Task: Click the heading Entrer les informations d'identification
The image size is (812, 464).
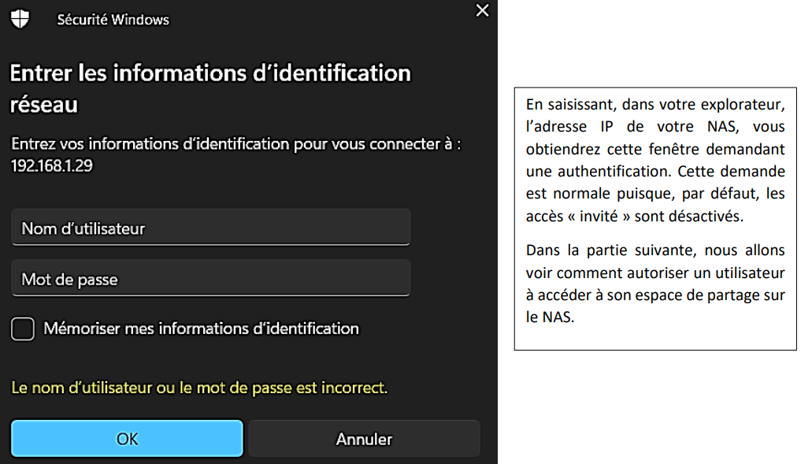Action: (210, 89)
